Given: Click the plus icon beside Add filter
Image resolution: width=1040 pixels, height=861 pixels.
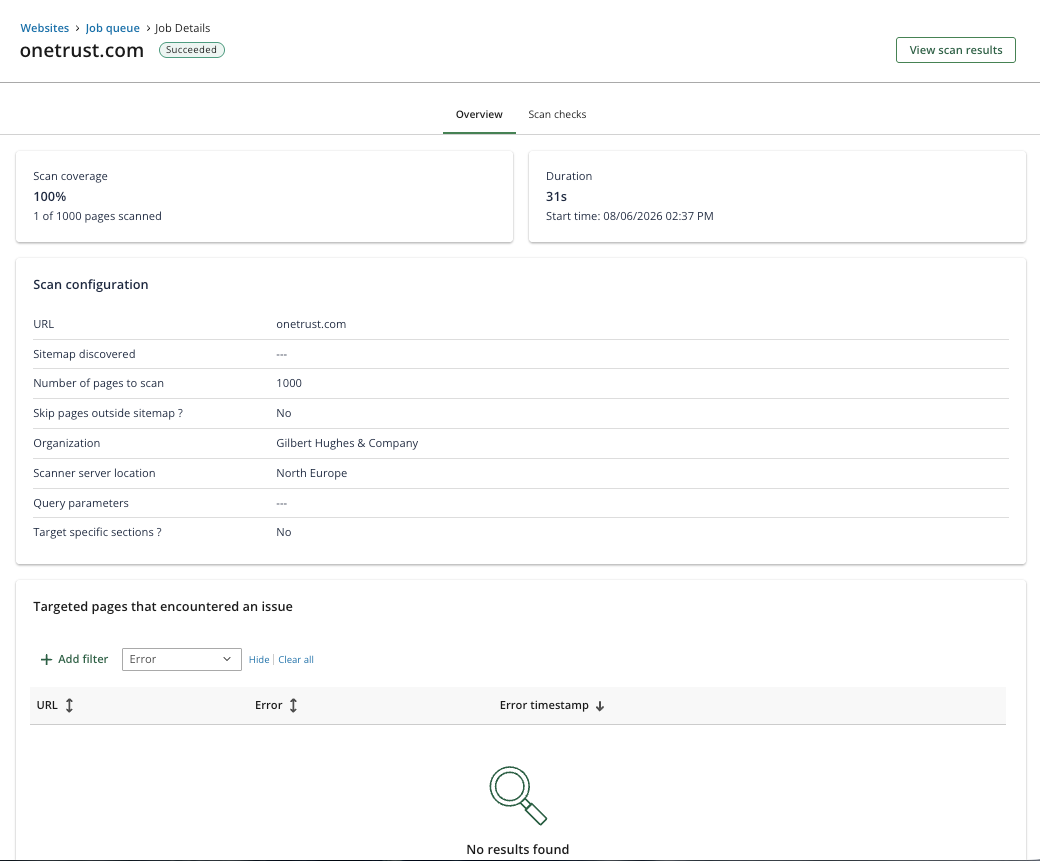Looking at the screenshot, I should point(46,659).
